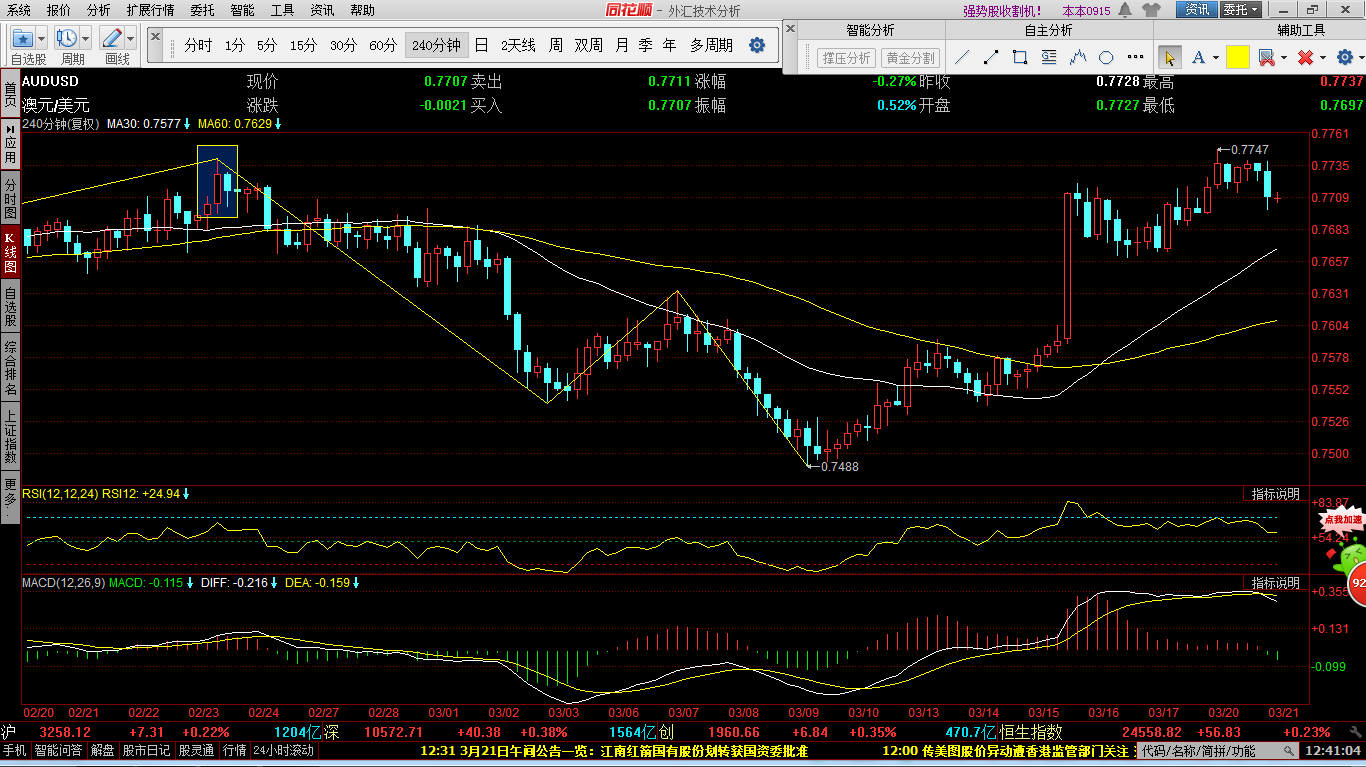The image size is (1366, 767).
Task: Open the 报价 menu
Action: click(59, 10)
